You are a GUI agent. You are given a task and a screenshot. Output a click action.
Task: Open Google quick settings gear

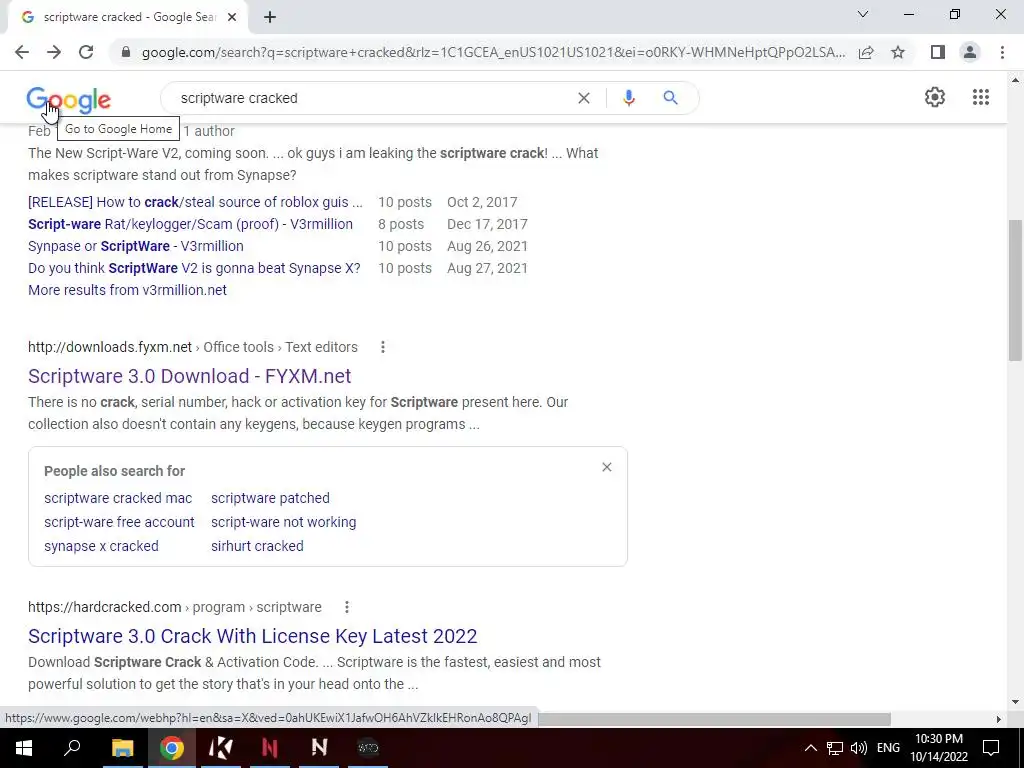click(x=935, y=97)
